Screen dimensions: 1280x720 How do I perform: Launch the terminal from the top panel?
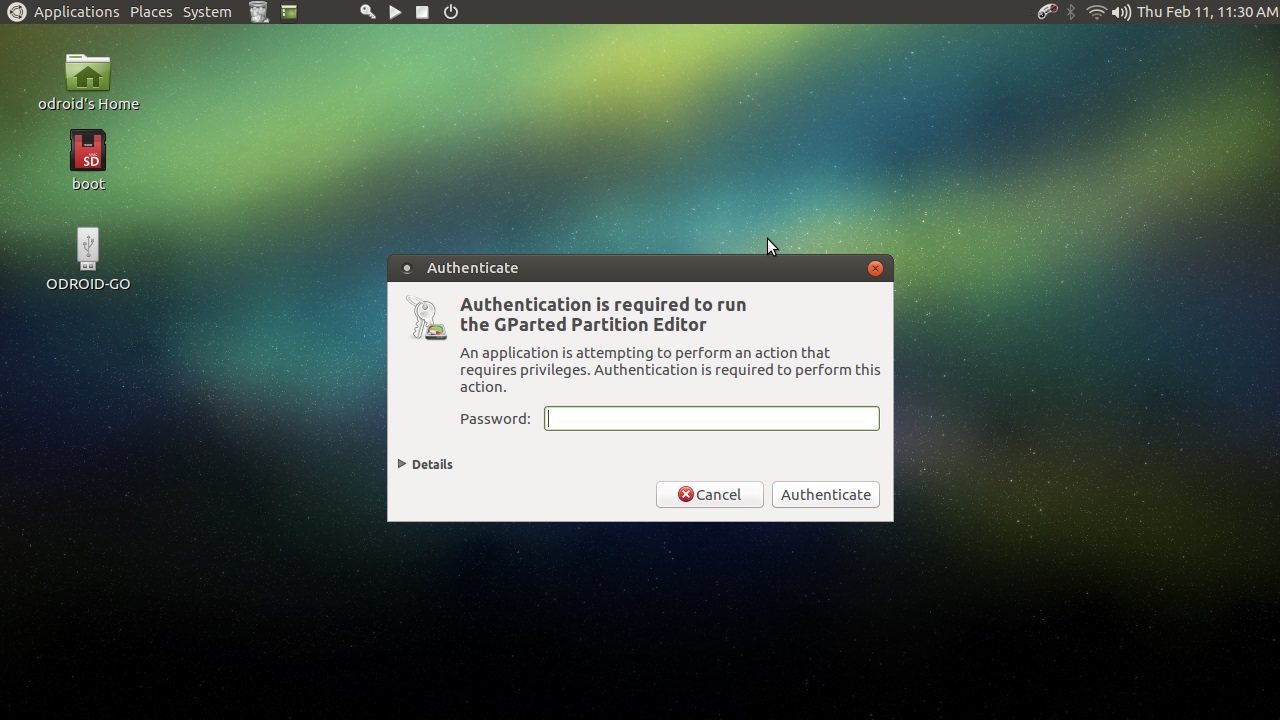tap(289, 12)
